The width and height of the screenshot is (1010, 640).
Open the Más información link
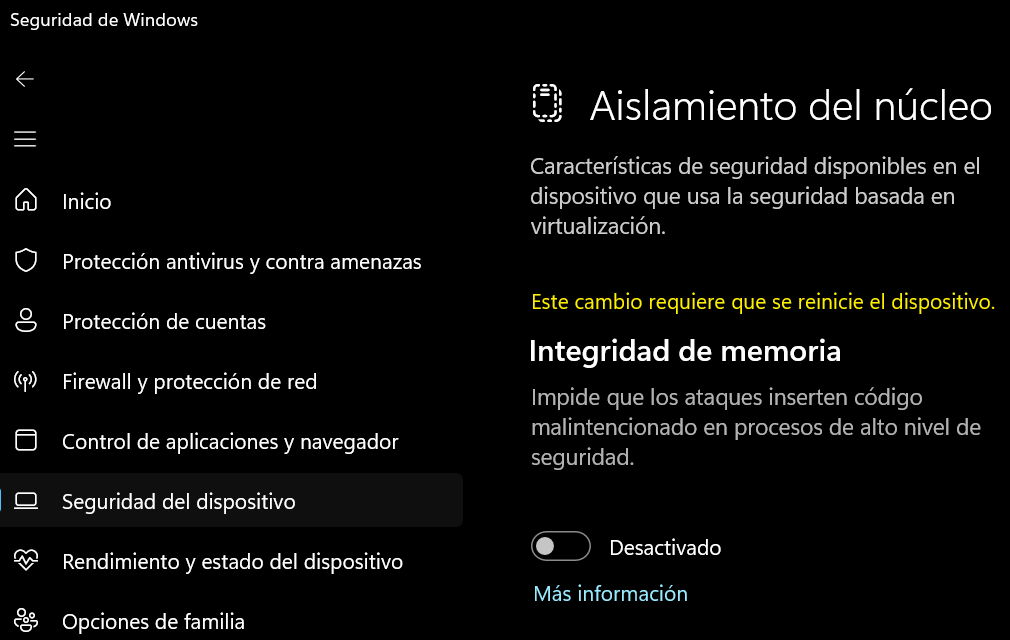point(610,594)
